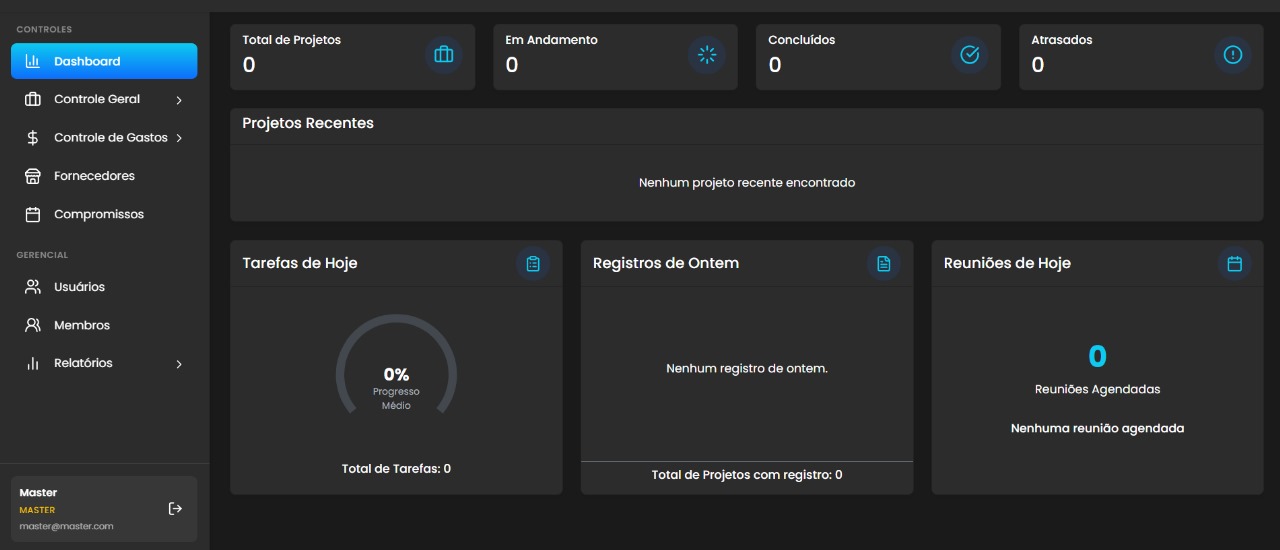
Task: Click the checkmark icon in Concluídos card
Action: pyautogui.click(x=969, y=55)
